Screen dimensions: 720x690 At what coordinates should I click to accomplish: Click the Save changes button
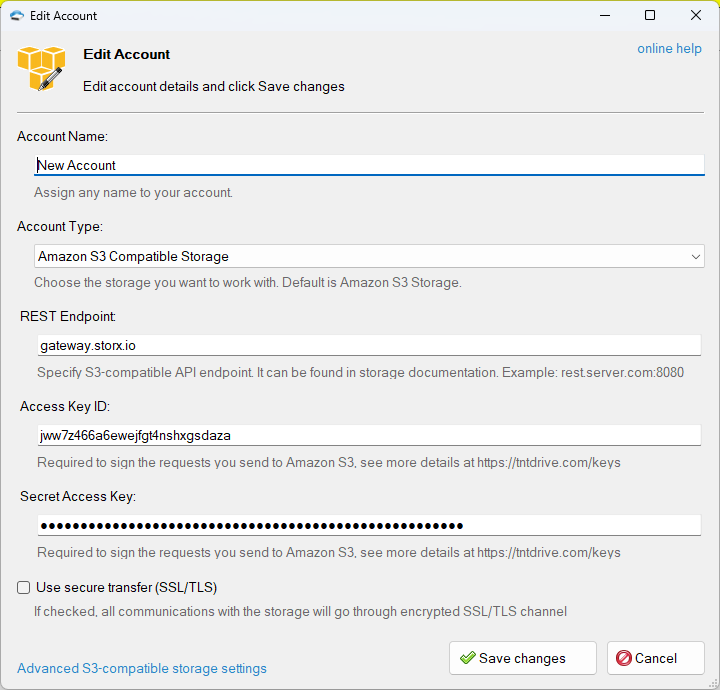[x=523, y=658]
